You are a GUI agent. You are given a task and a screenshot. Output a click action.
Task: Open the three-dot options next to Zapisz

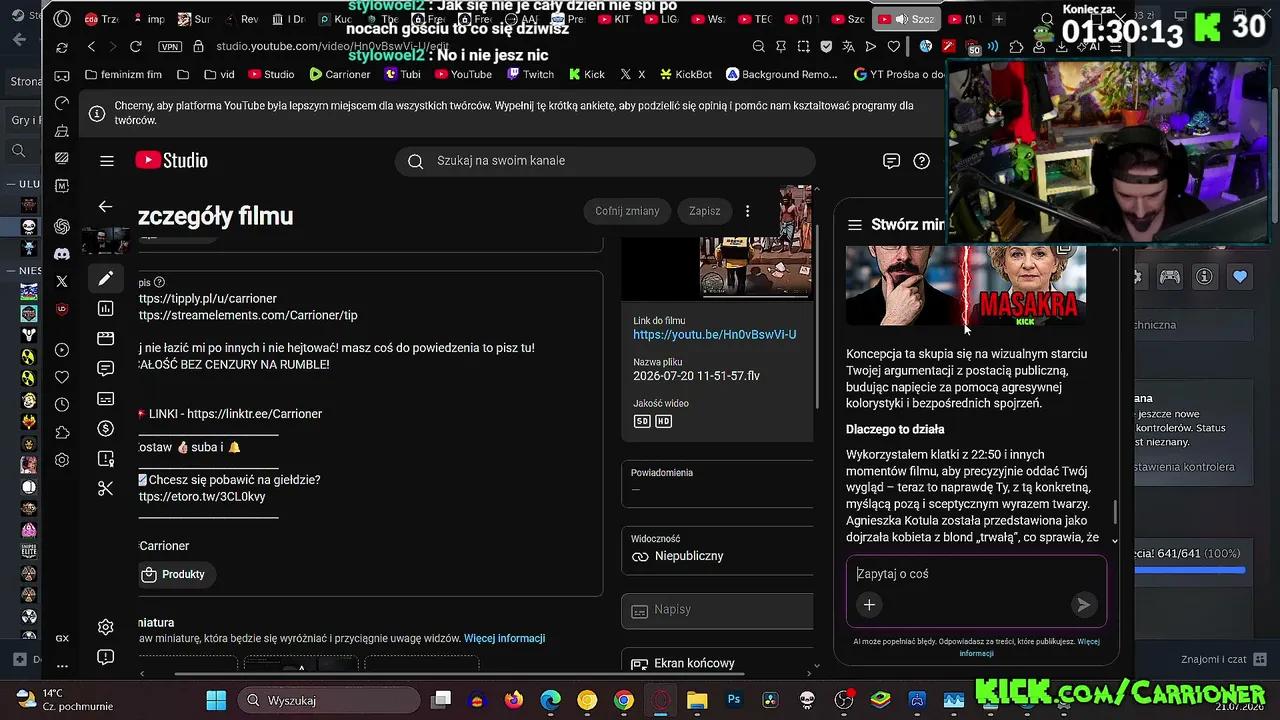(747, 211)
